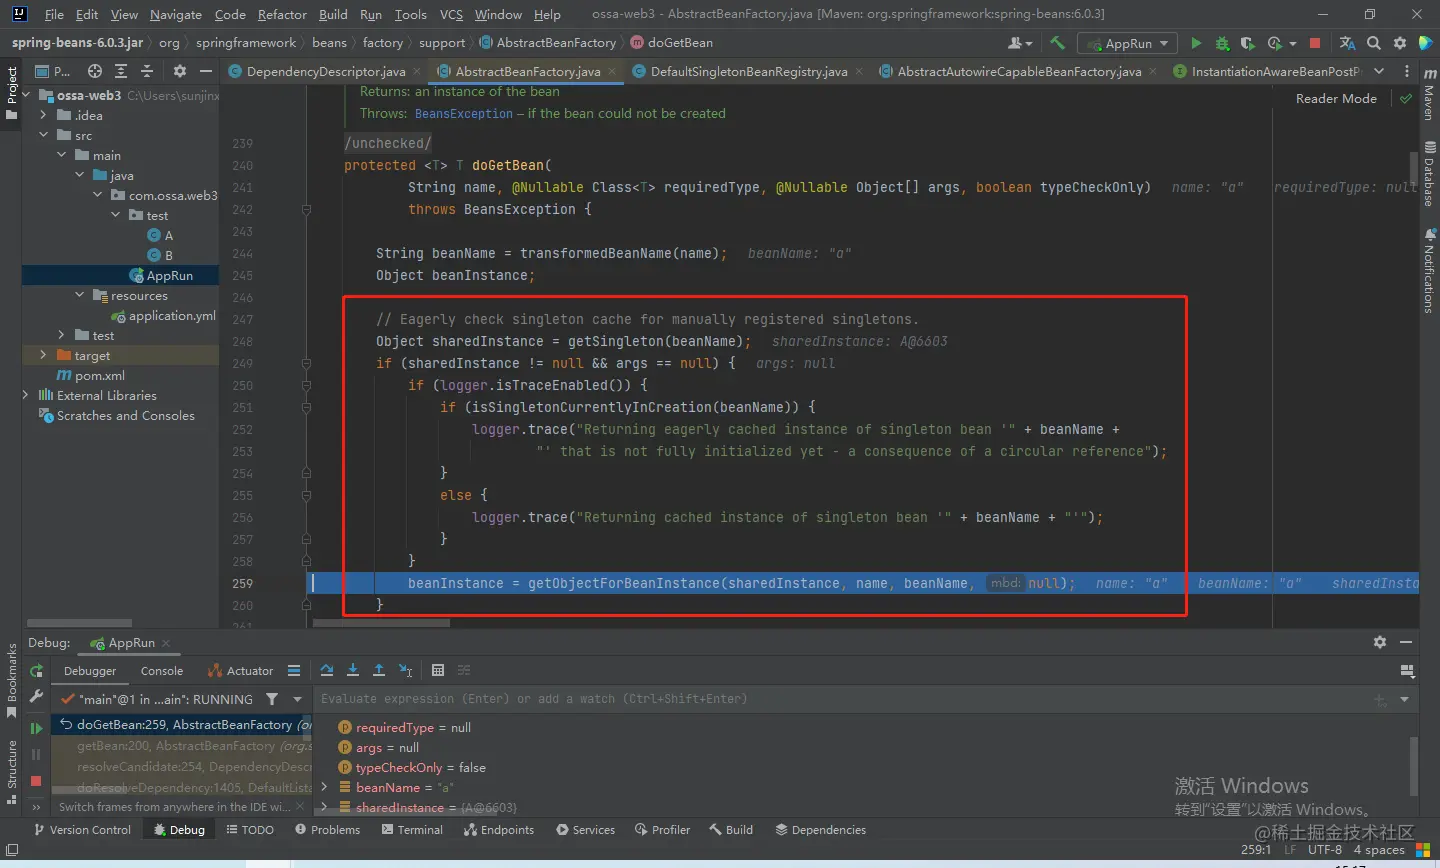Click the filter frames funnel icon
The image size is (1440, 868).
pos(272,699)
